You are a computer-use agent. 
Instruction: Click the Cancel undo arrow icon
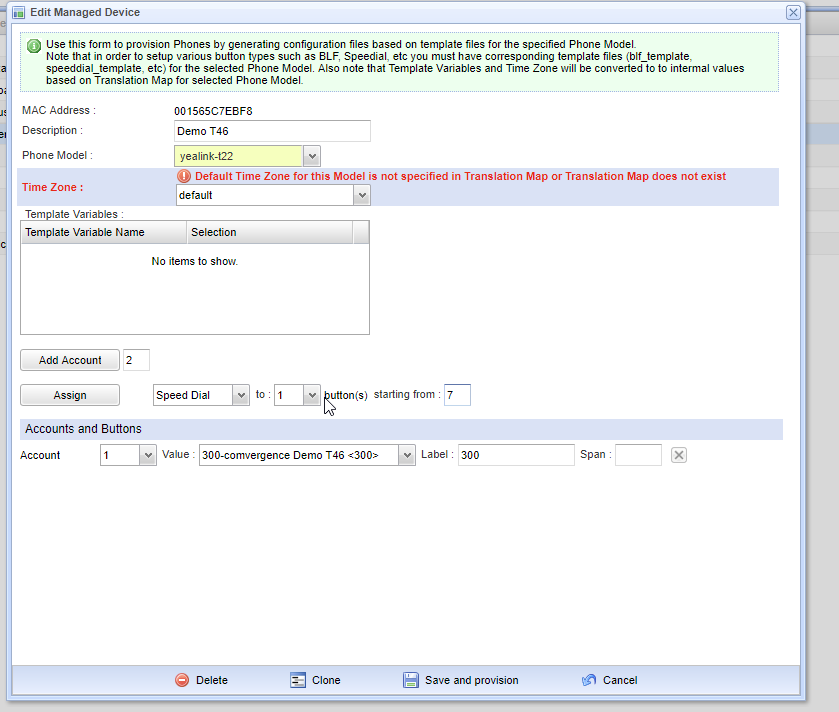(x=589, y=680)
